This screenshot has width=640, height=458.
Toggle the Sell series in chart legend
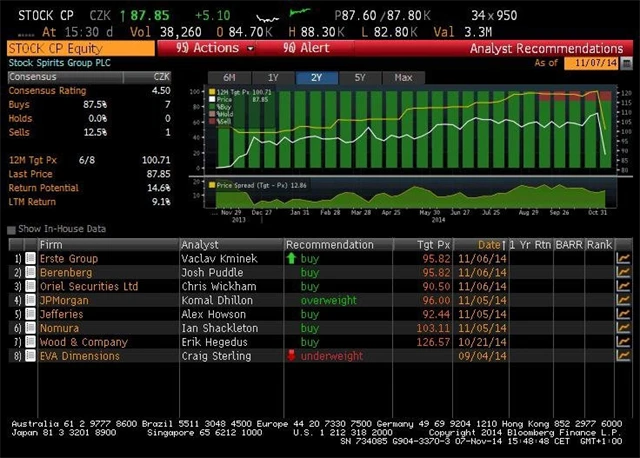click(x=210, y=120)
